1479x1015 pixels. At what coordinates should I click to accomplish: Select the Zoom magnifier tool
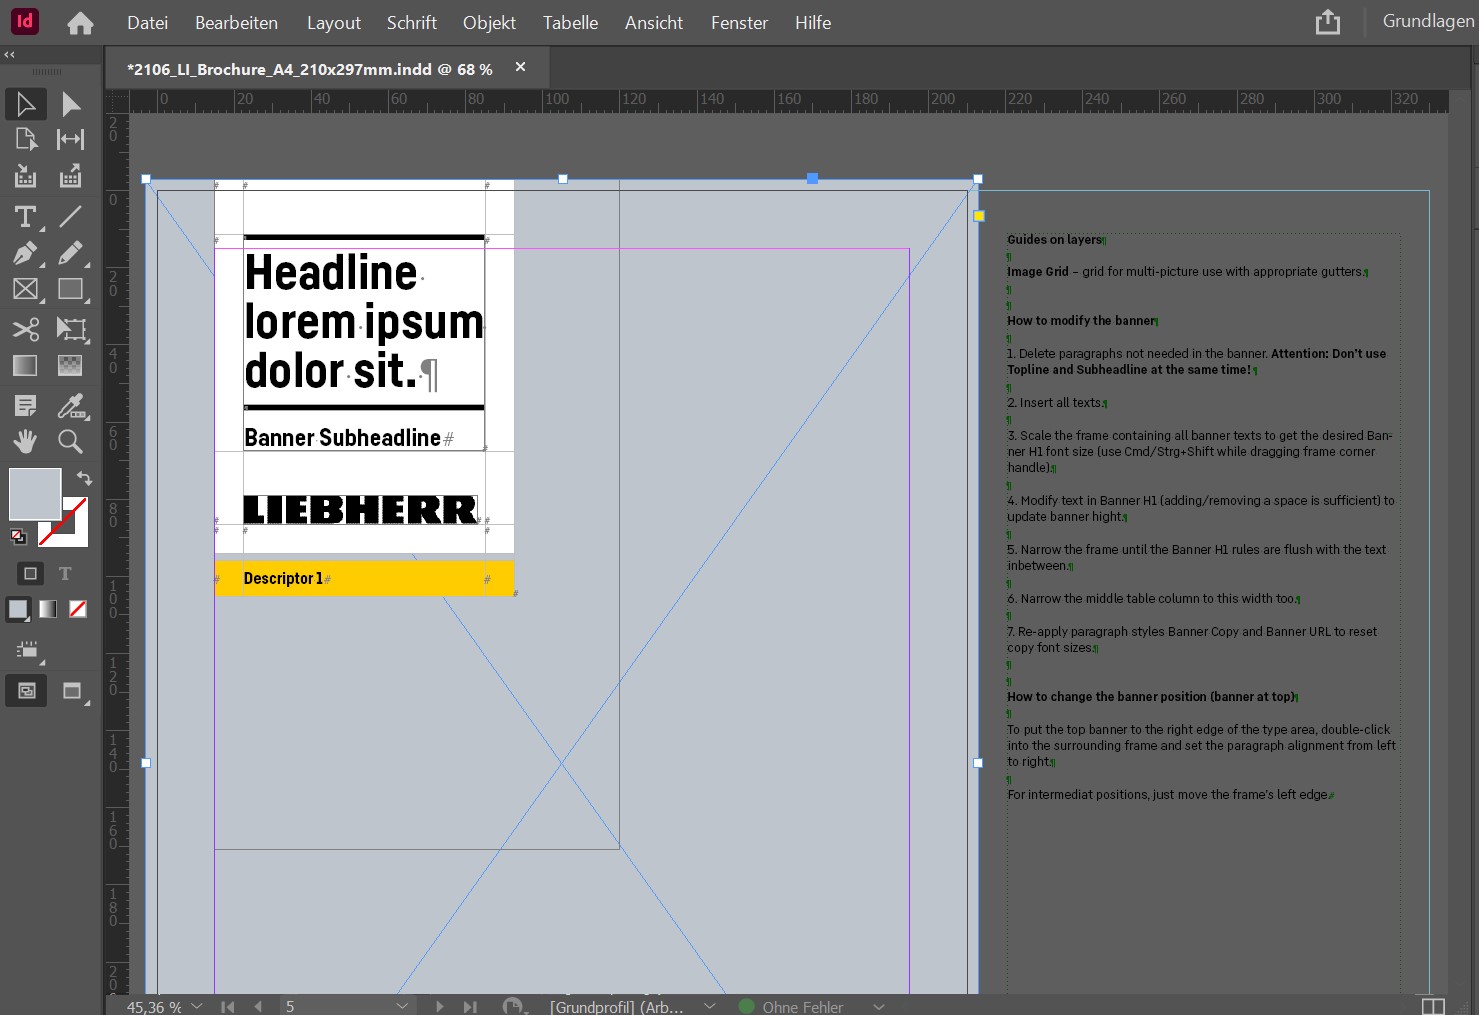tap(70, 441)
